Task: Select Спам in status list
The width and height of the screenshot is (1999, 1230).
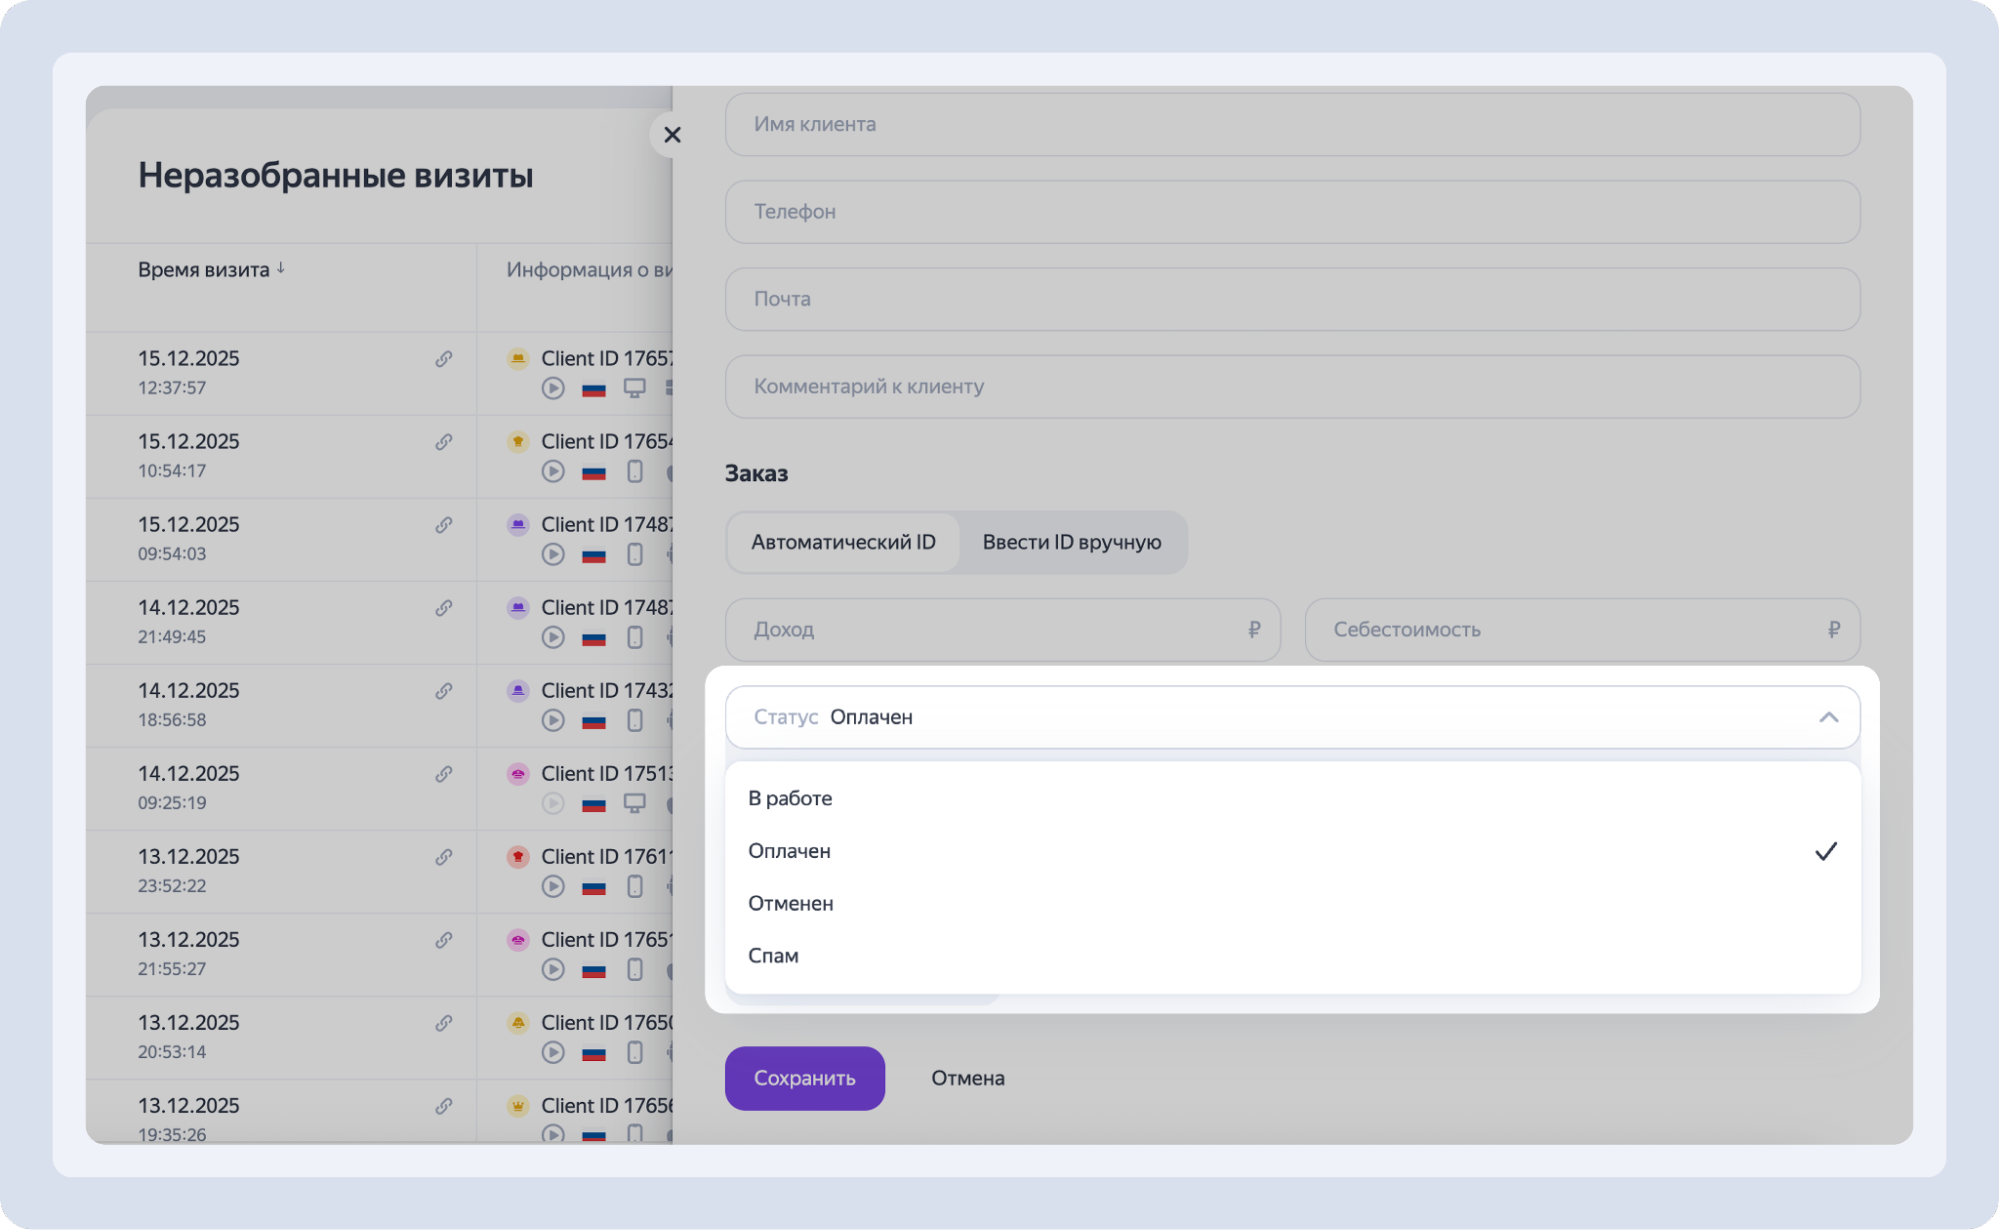Action: [x=773, y=955]
